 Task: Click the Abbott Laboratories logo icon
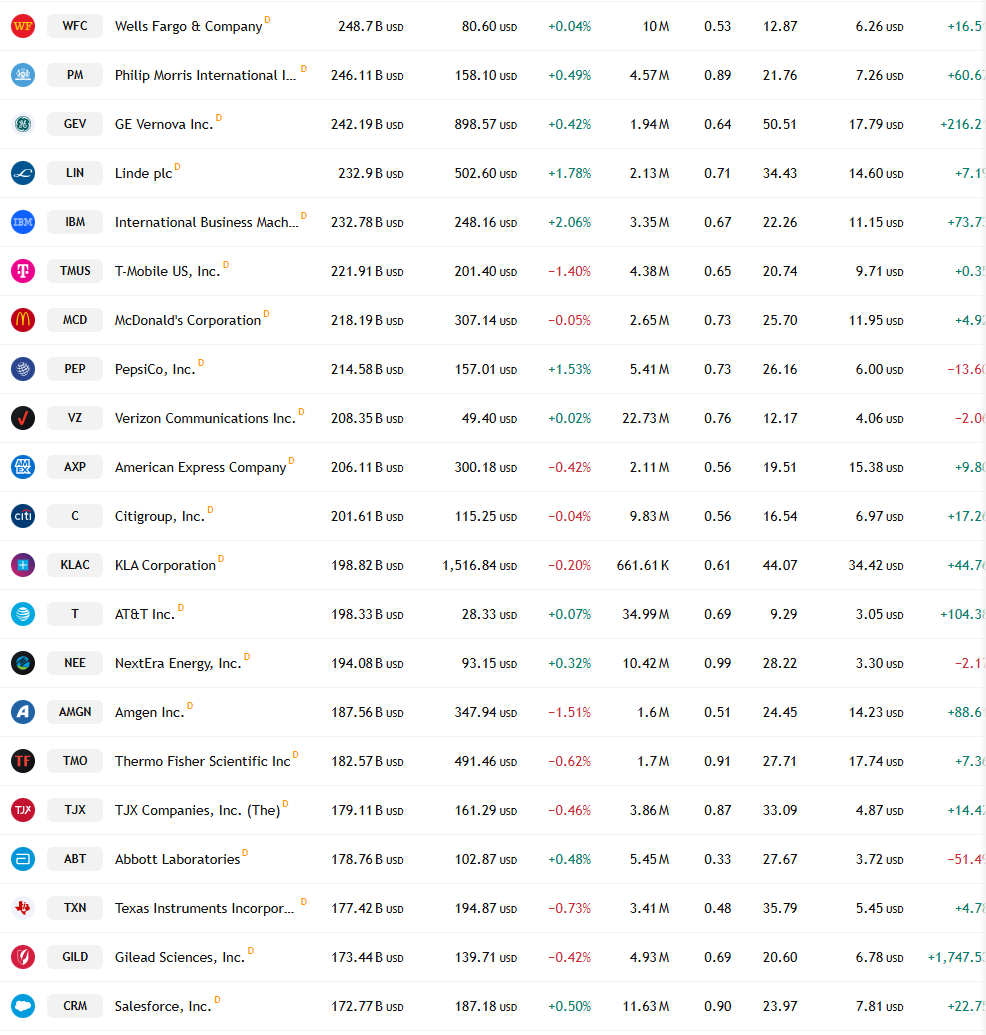pos(23,859)
